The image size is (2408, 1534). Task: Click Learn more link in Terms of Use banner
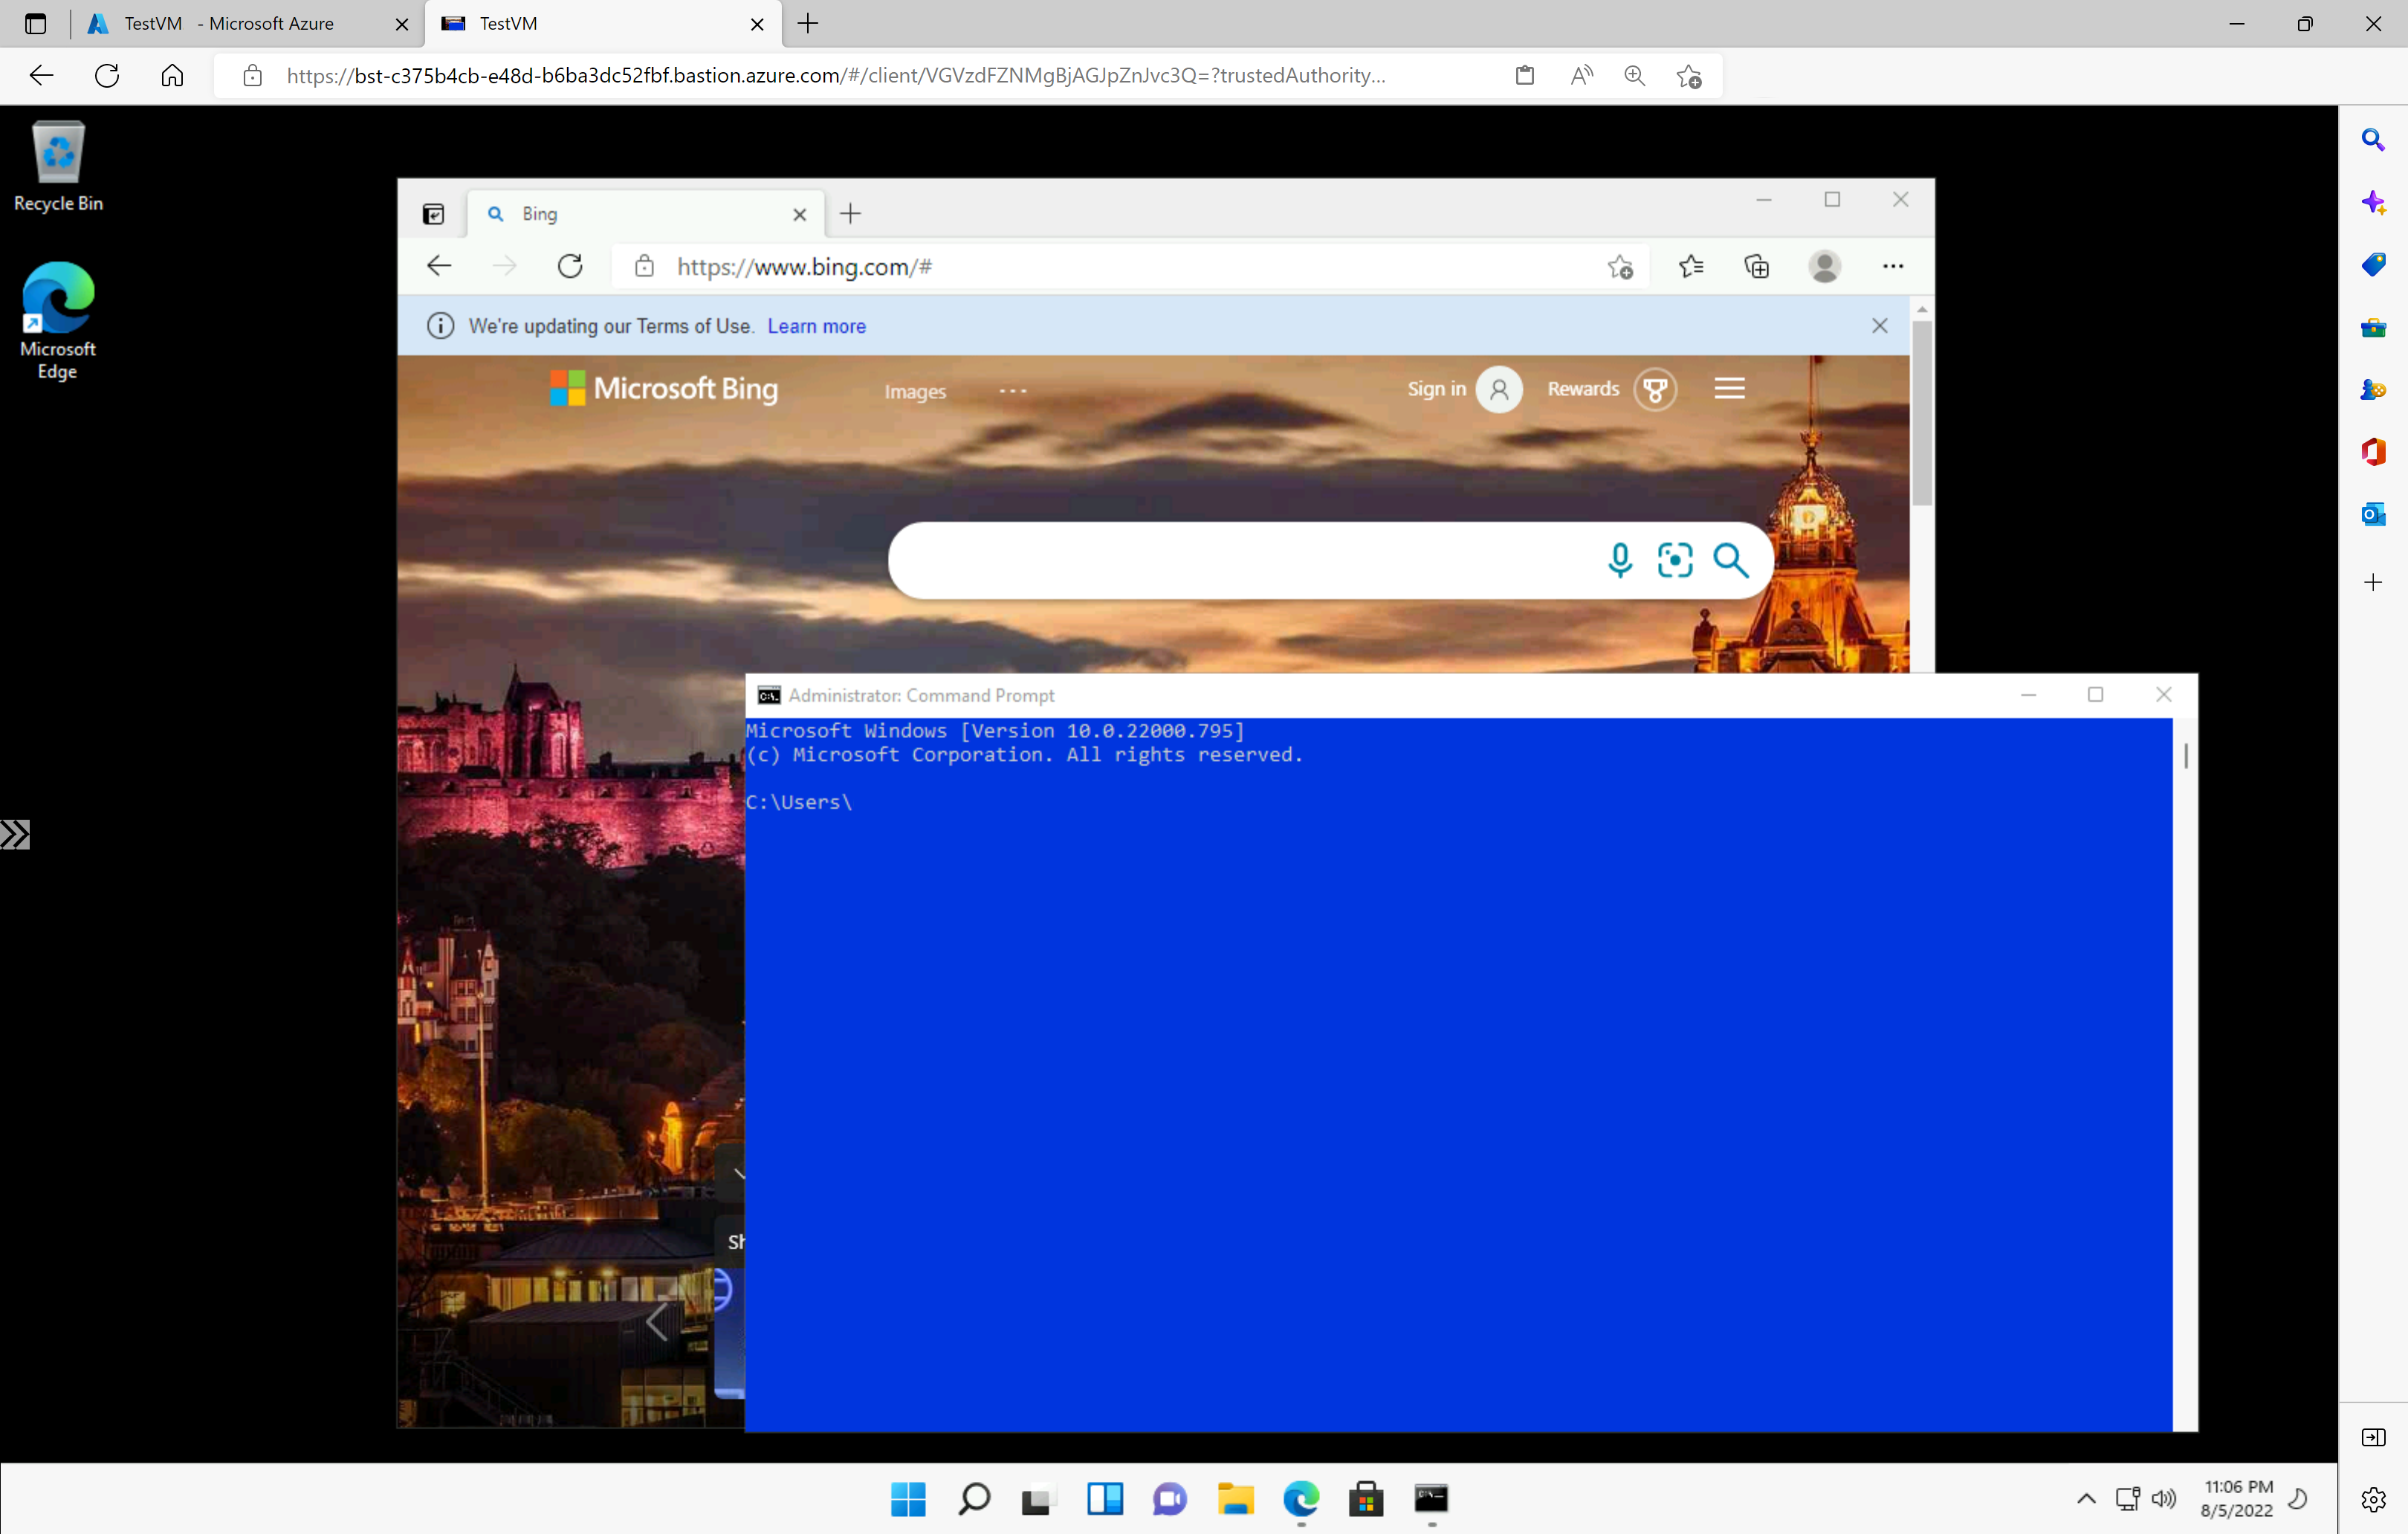(816, 326)
